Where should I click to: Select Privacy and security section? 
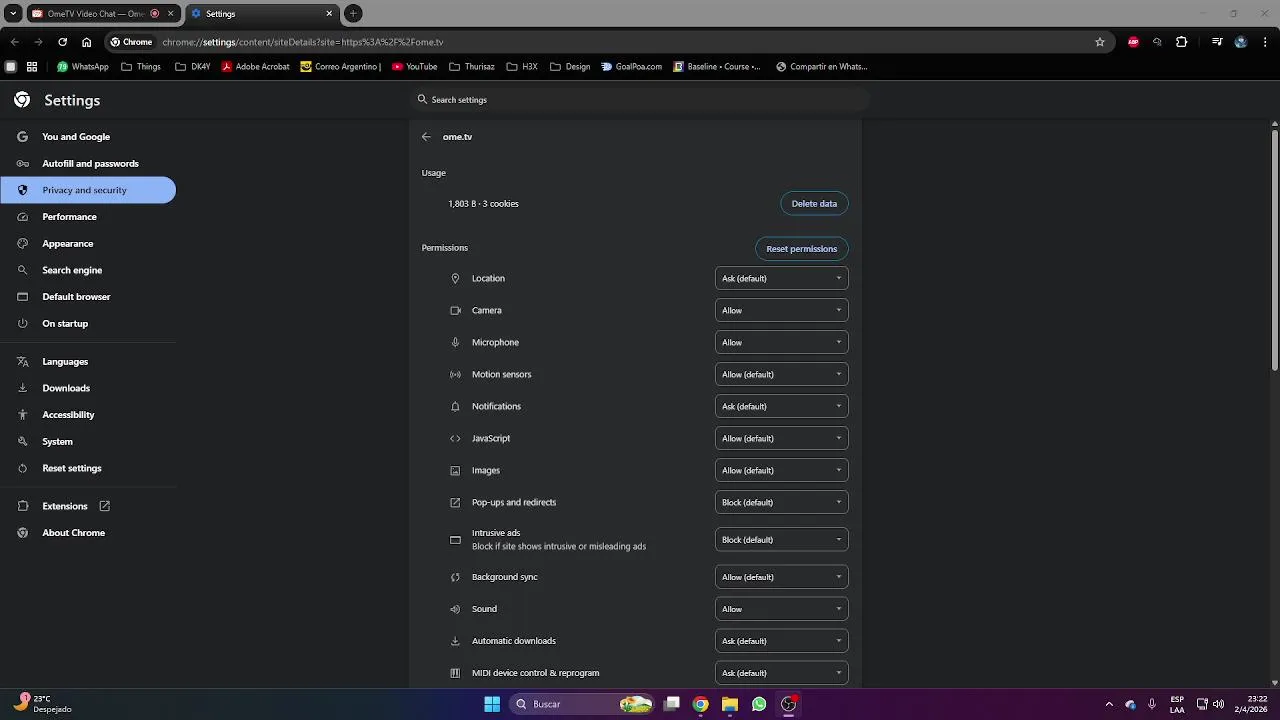pyautogui.click(x=88, y=190)
